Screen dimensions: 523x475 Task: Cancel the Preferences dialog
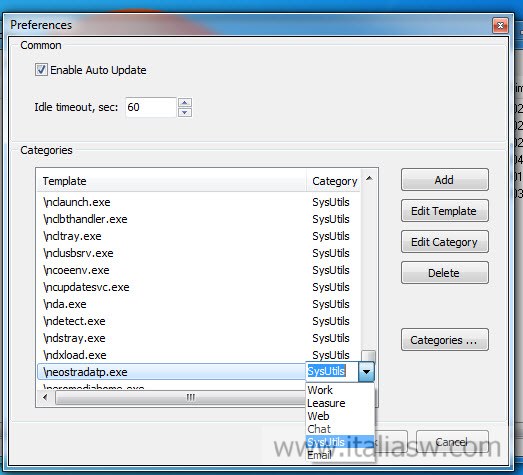[x=452, y=442]
